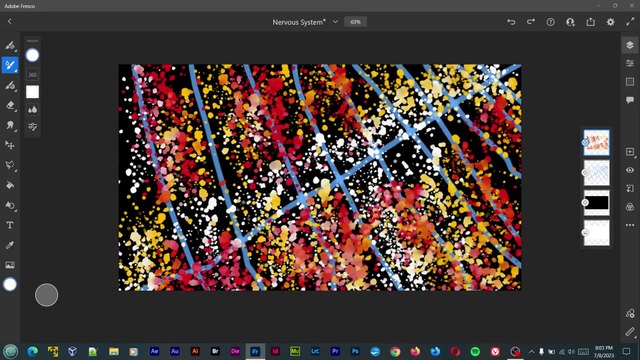Image resolution: width=640 pixels, height=360 pixels.
Task: Launch Adobe Photoshop from taskbar
Action: pyautogui.click(x=355, y=351)
